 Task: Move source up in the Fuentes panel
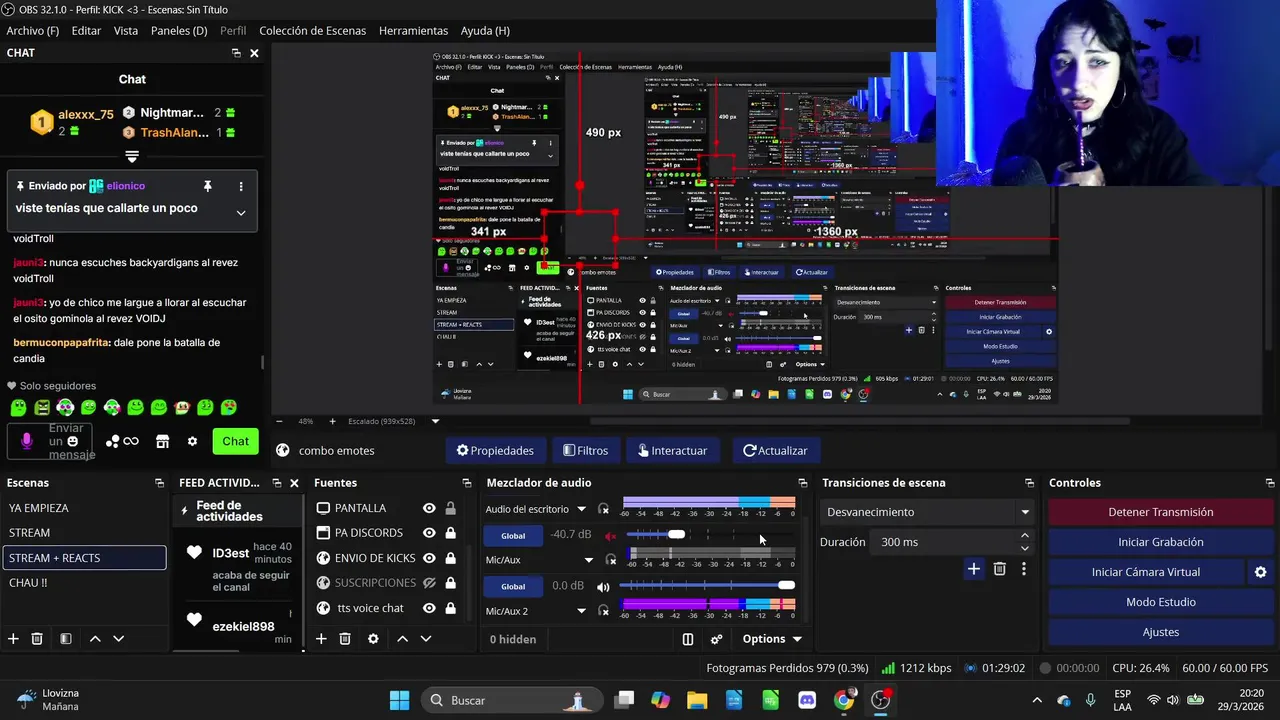coord(402,638)
